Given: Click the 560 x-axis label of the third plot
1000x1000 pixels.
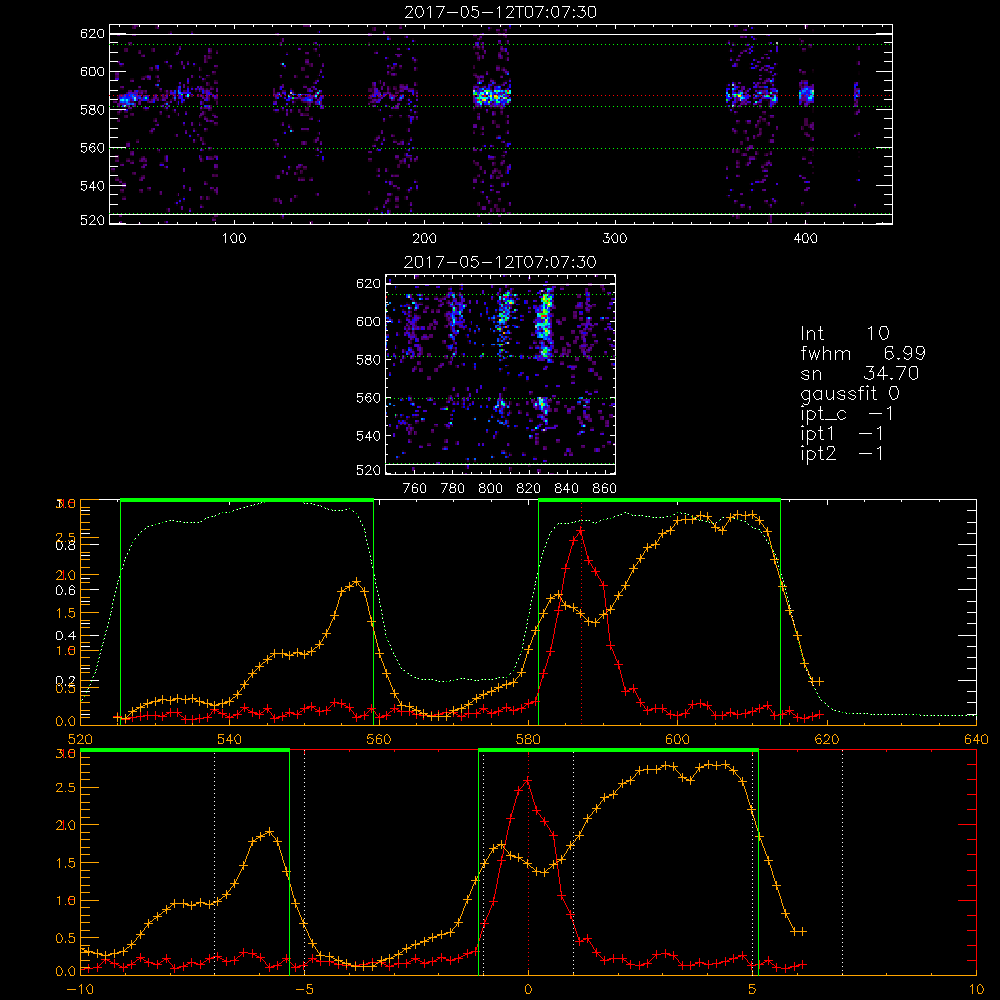Looking at the screenshot, I should click(379, 740).
